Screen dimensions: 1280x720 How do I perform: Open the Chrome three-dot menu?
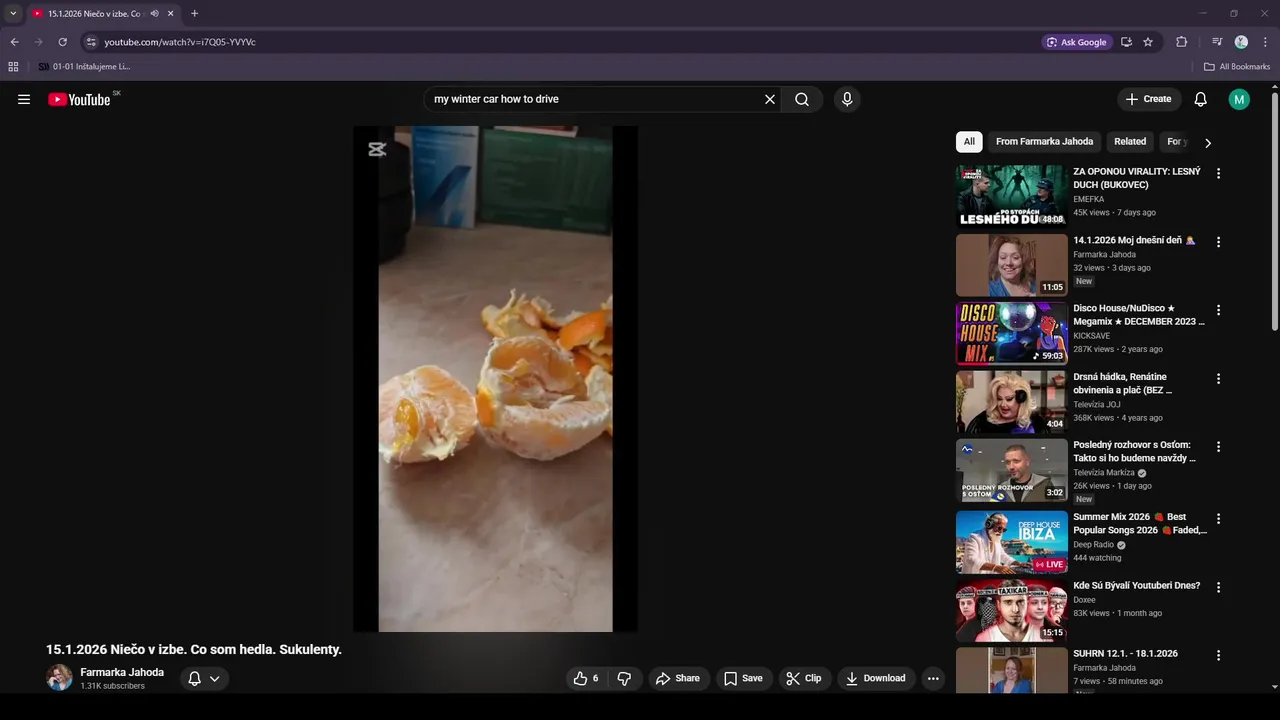click(1266, 42)
